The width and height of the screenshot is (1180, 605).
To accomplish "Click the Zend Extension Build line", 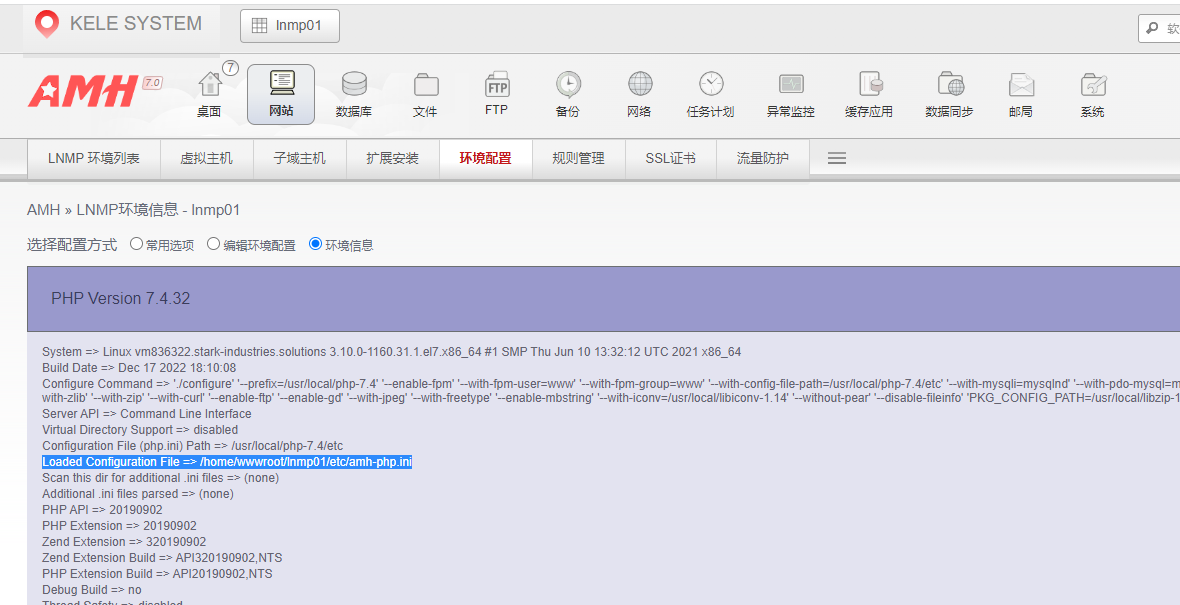I will [x=163, y=558].
